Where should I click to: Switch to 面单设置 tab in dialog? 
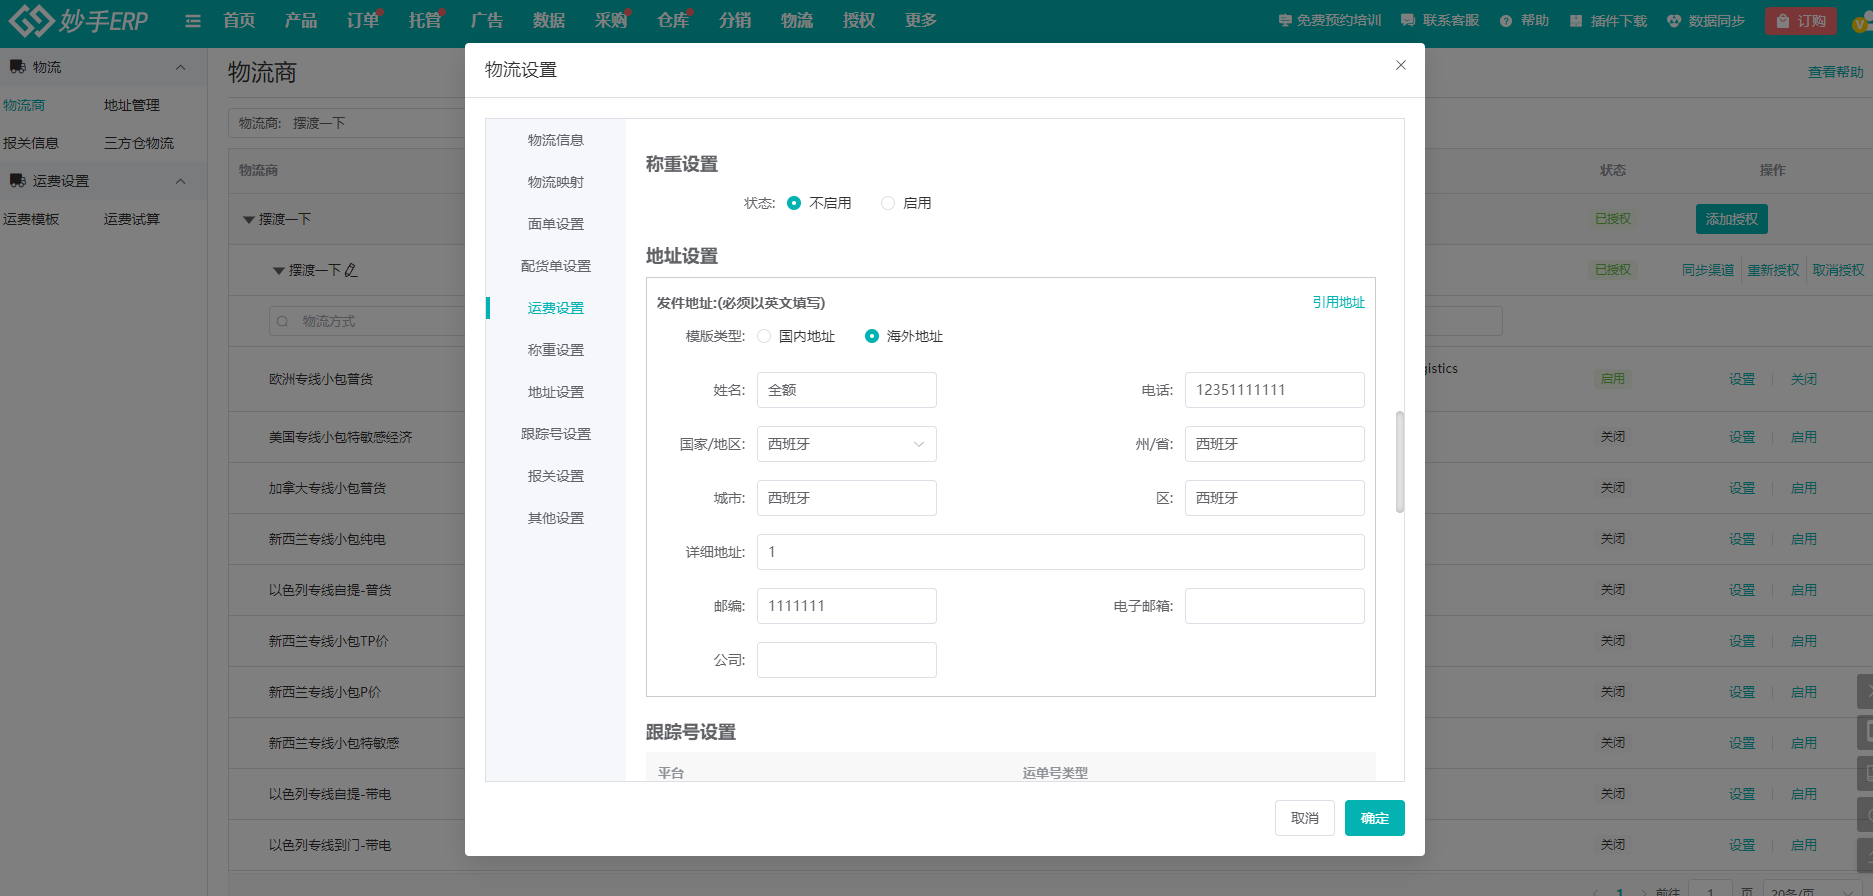point(555,224)
